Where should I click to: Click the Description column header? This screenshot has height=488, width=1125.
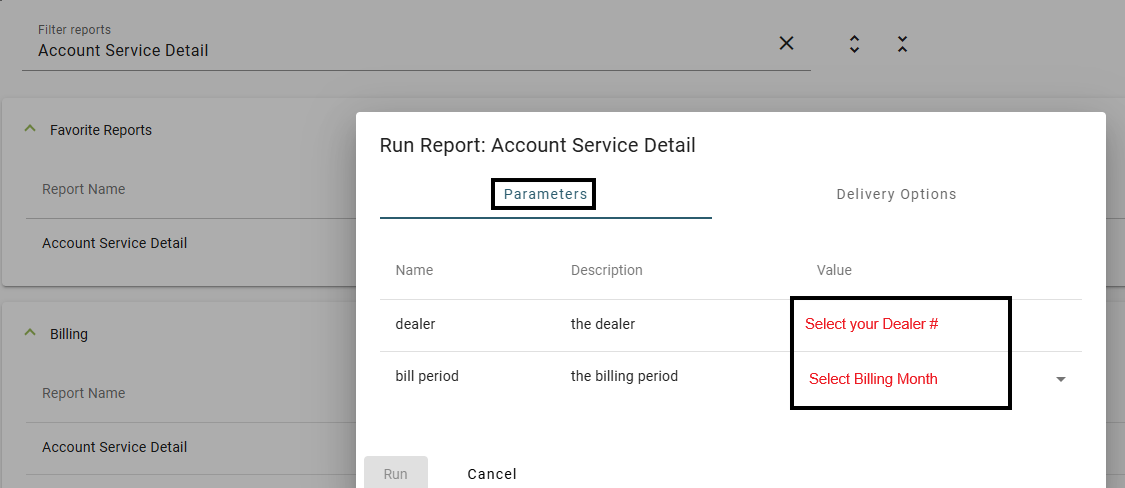click(x=606, y=271)
